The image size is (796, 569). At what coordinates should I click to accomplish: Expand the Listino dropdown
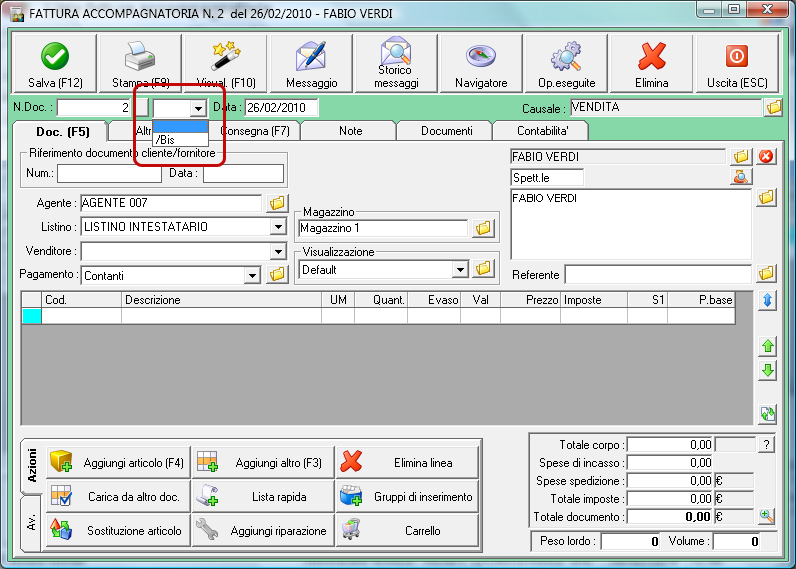(278, 226)
